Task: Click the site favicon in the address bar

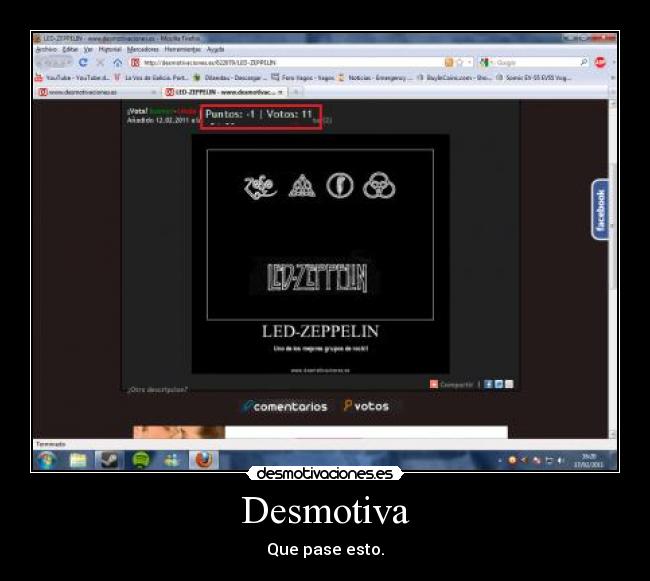Action: 135,62
